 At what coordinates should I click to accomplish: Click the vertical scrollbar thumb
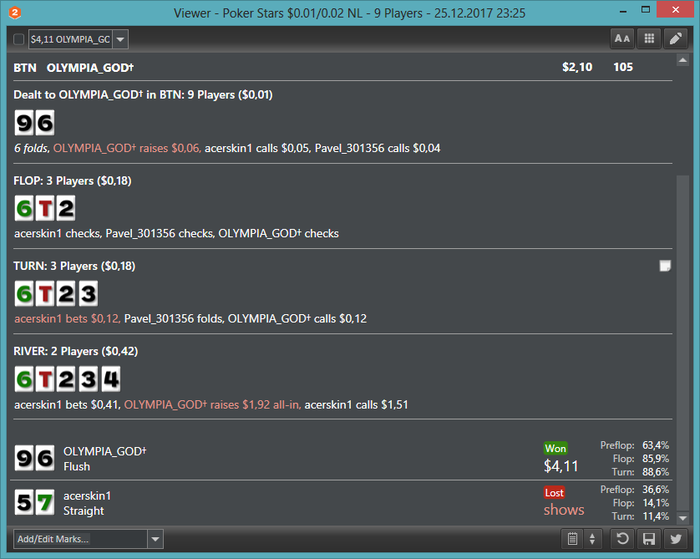tap(683, 343)
